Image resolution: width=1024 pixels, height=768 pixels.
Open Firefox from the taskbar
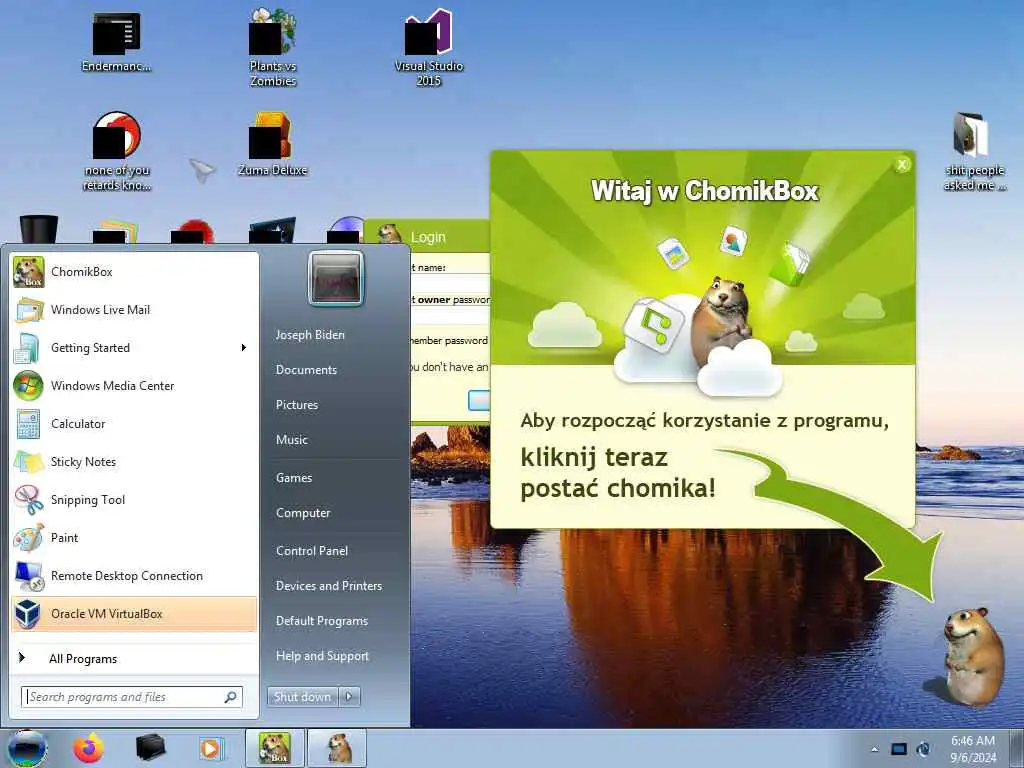click(89, 748)
